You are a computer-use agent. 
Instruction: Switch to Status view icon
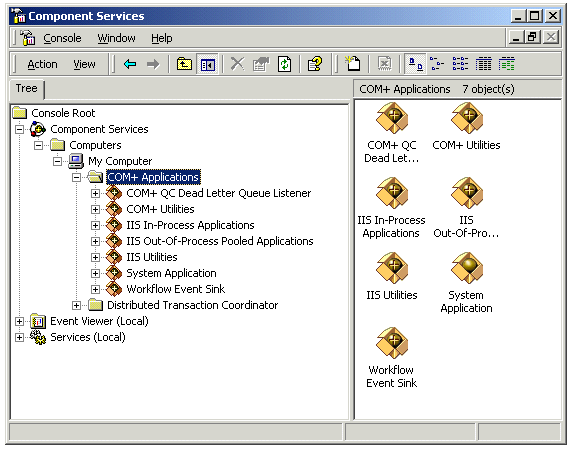[506, 64]
